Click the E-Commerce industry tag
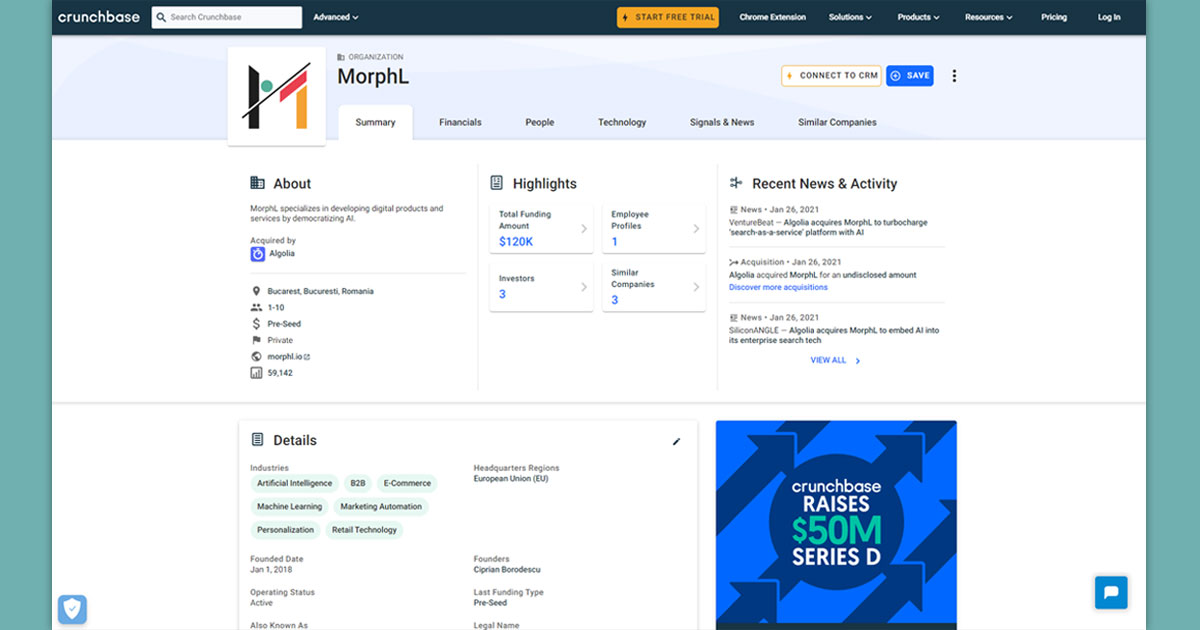The height and width of the screenshot is (630, 1200). coord(407,483)
